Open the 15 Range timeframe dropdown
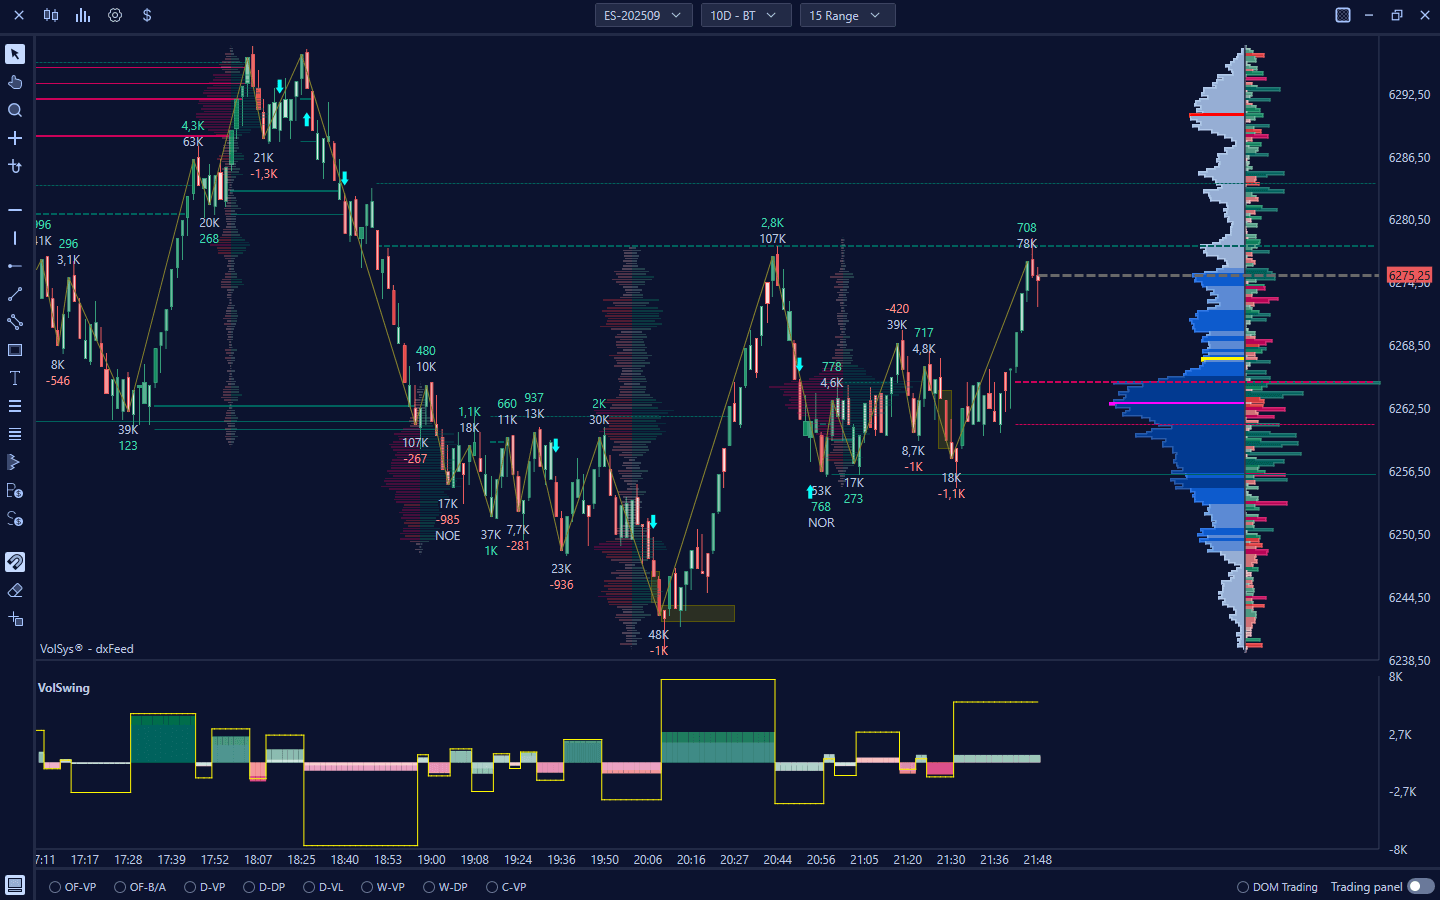This screenshot has width=1440, height=900. tap(846, 15)
